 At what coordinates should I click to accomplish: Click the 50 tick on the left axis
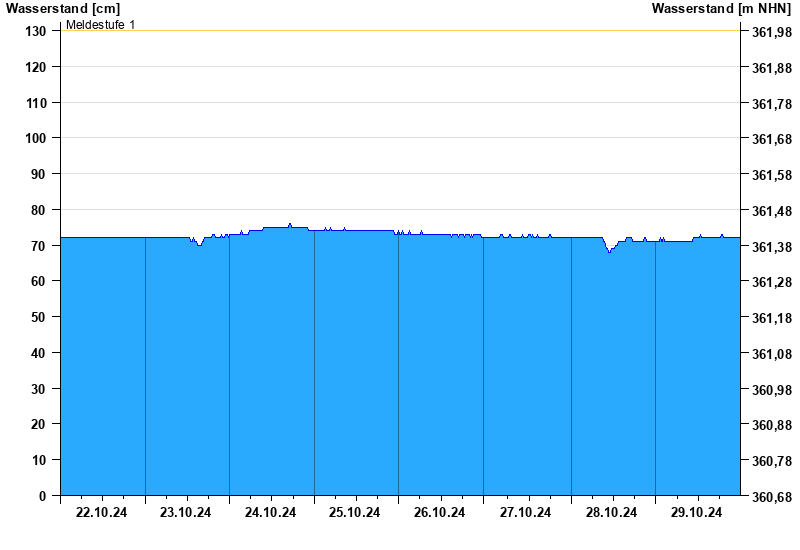click(39, 317)
